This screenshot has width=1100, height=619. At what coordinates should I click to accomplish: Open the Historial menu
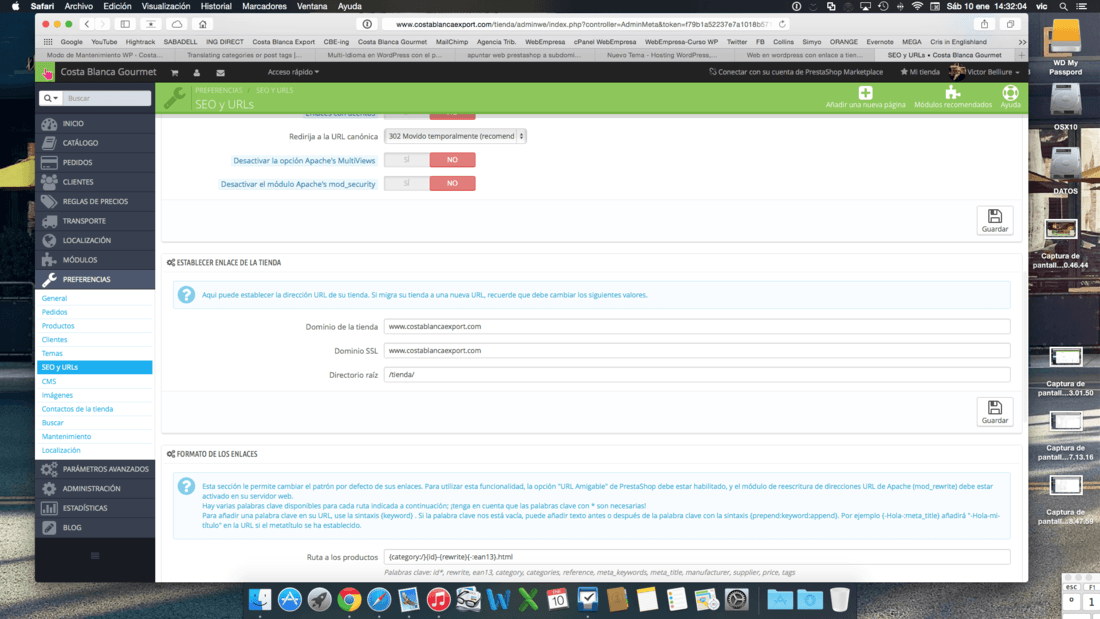[216, 6]
